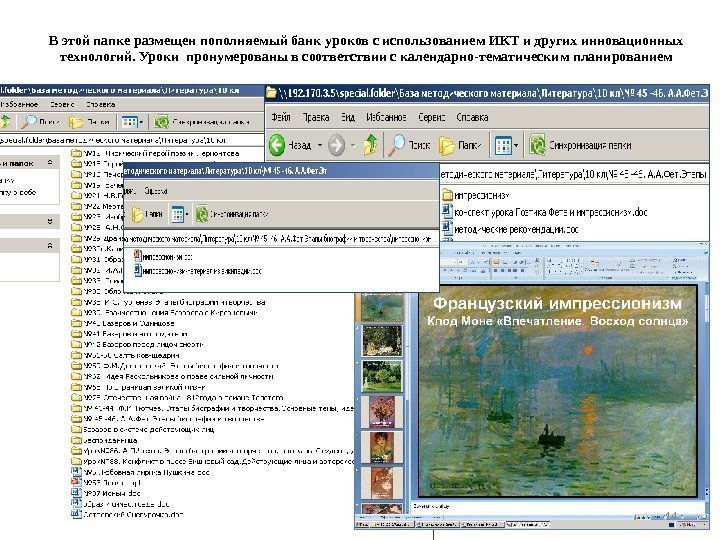Image resolution: width=720 pixels, height=540 pixels.
Task: Click Up folder icon in 10 кл window
Action: [6, 121]
